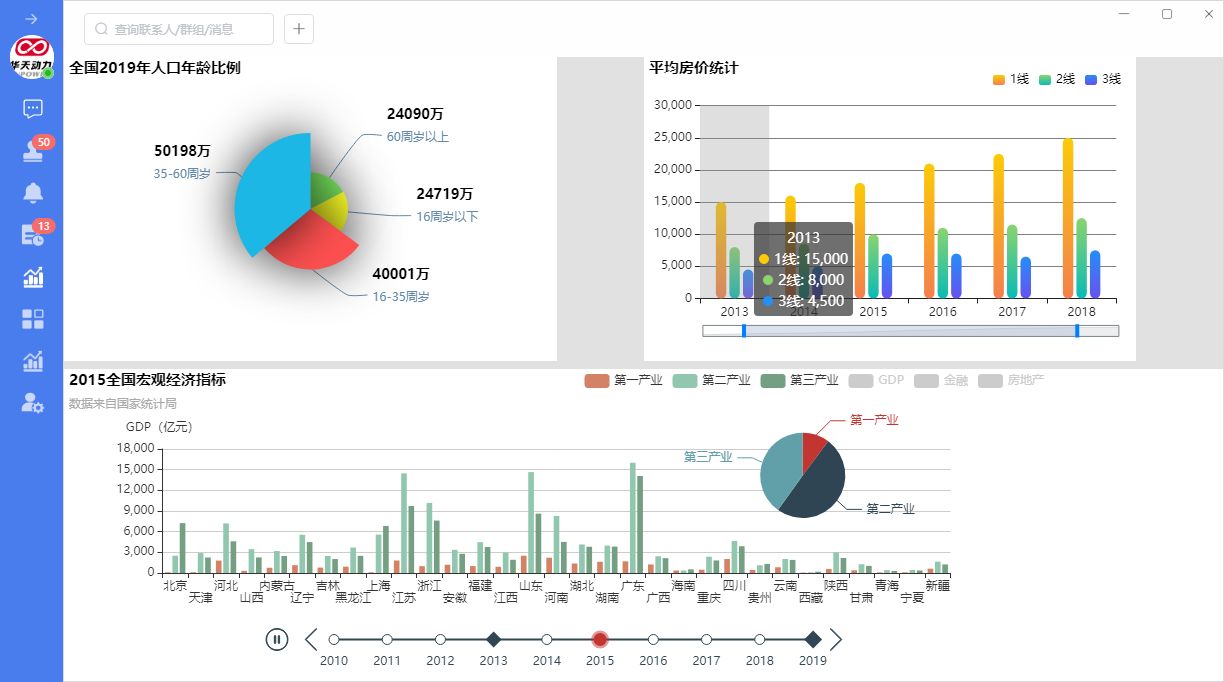
Task: Open the apps grid sidebar icon
Action: click(32, 319)
